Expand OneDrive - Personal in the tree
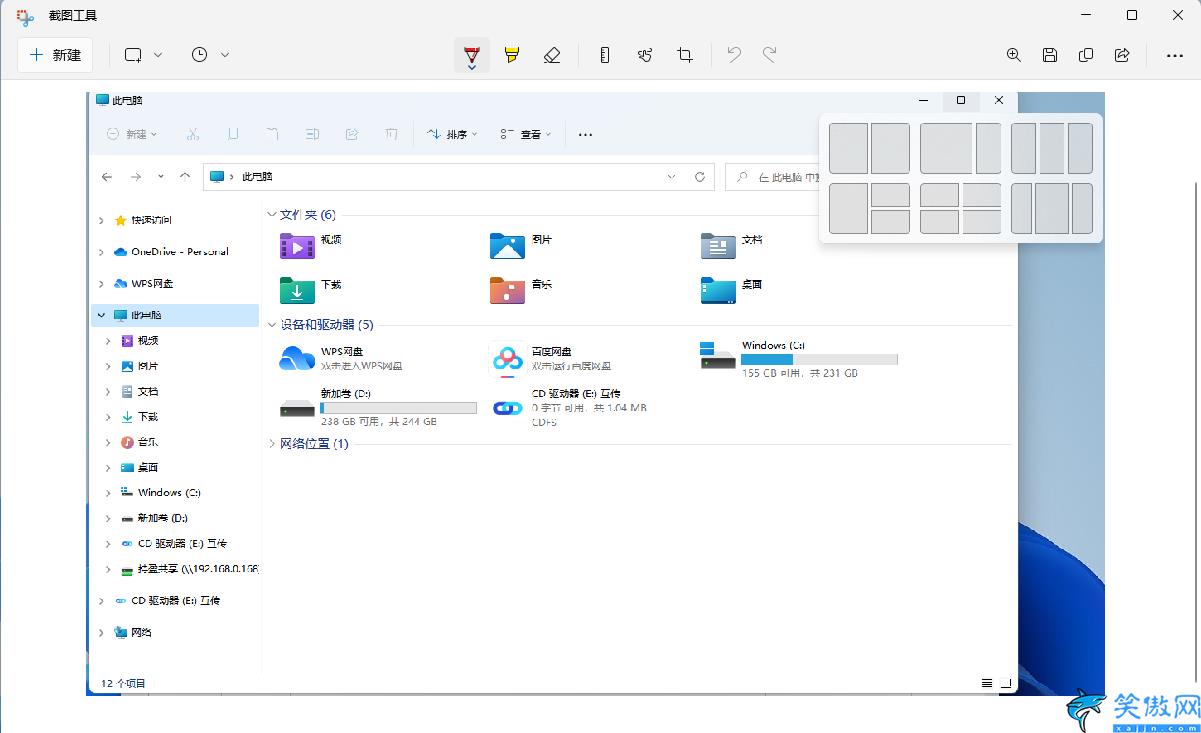Screen dimensions: 1201x733 [101, 252]
